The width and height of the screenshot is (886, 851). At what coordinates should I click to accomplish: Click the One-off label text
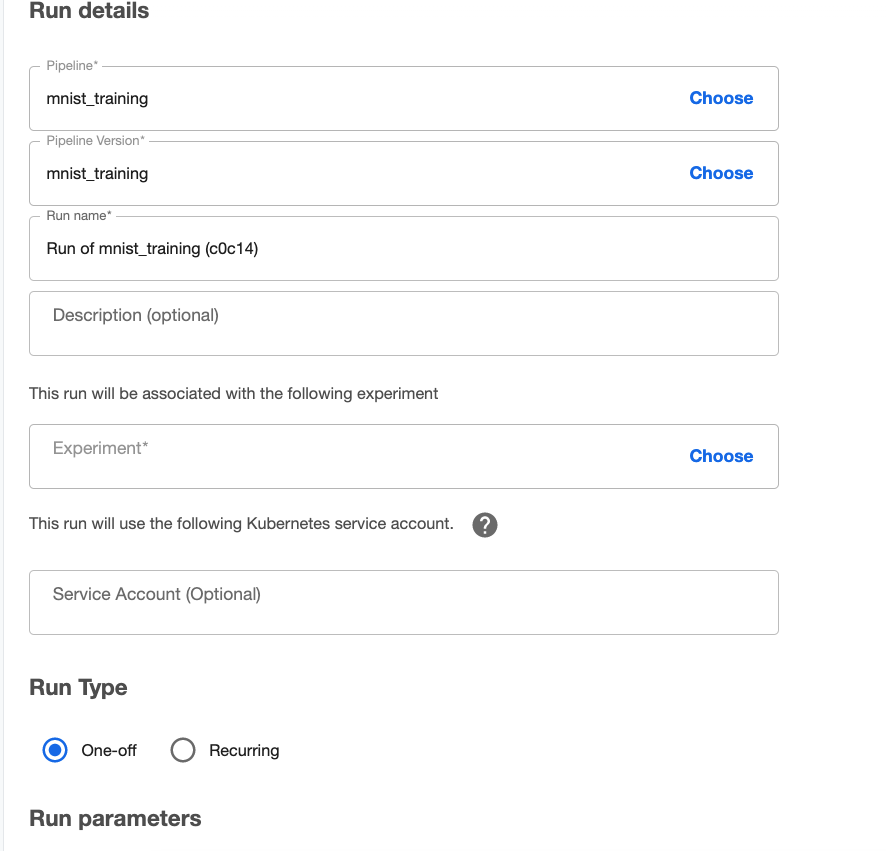(x=109, y=750)
